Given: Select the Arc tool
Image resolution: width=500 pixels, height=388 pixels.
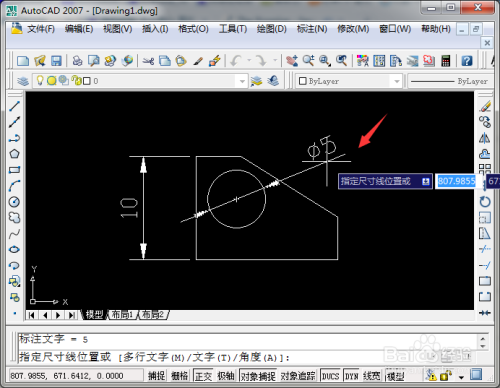Looking at the screenshot, I should coord(14,186).
